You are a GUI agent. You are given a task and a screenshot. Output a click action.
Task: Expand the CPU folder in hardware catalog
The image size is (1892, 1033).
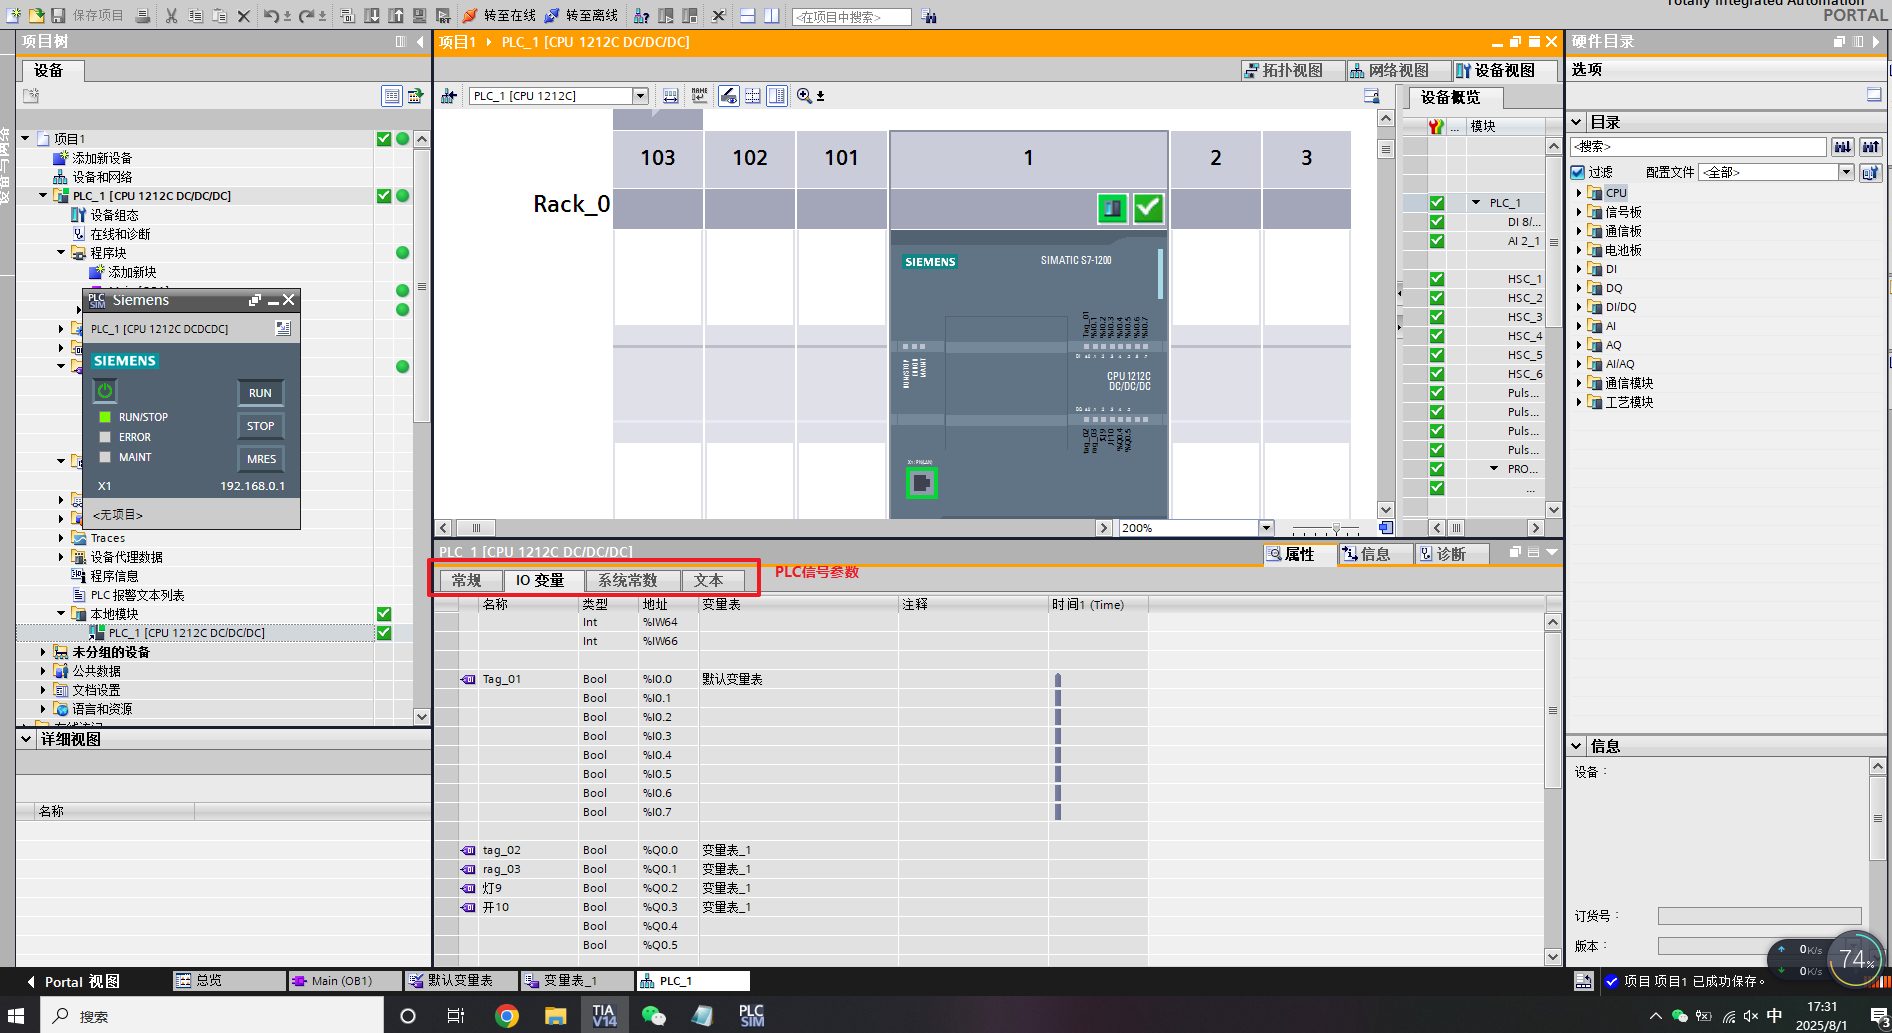(x=1579, y=193)
